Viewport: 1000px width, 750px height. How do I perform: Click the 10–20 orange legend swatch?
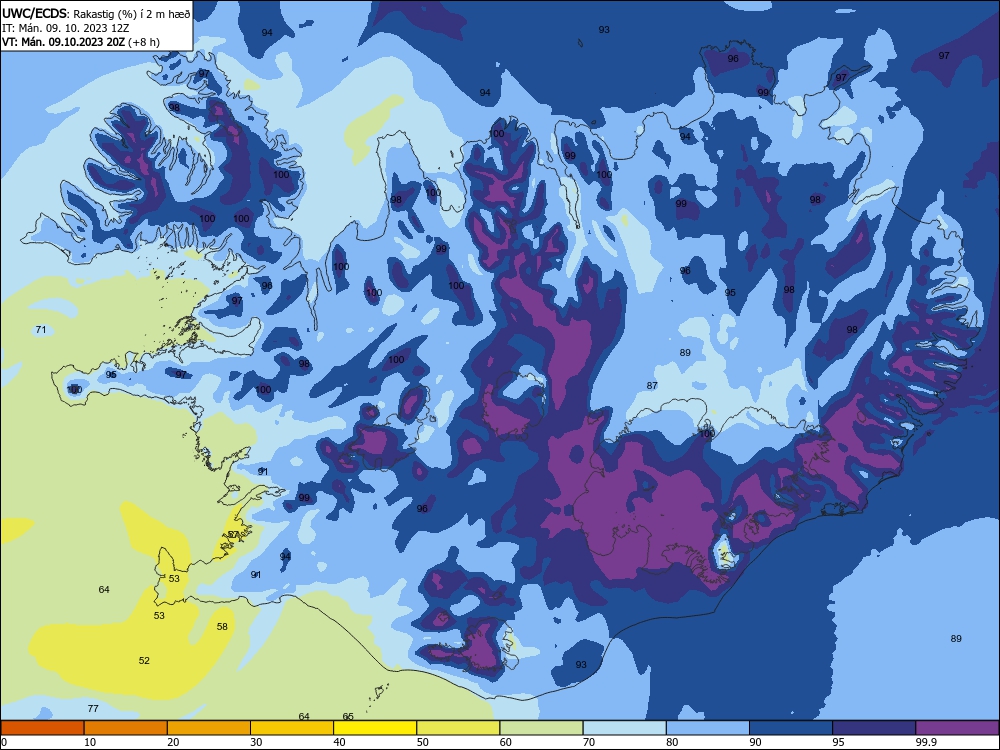click(x=126, y=728)
